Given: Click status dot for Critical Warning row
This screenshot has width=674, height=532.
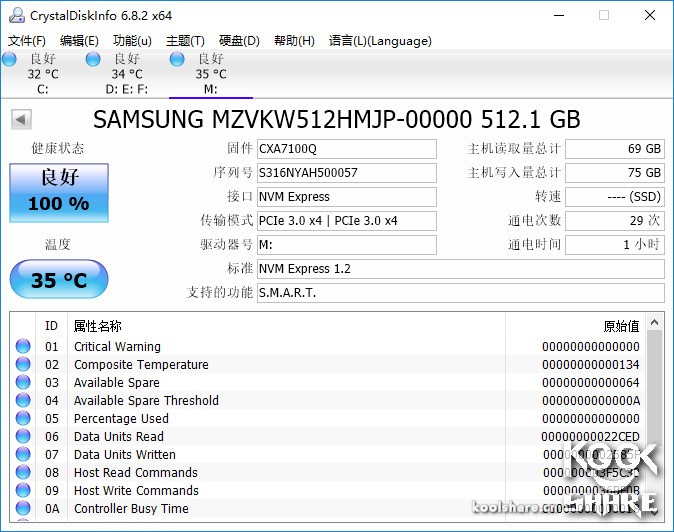Looking at the screenshot, I should [x=23, y=346].
